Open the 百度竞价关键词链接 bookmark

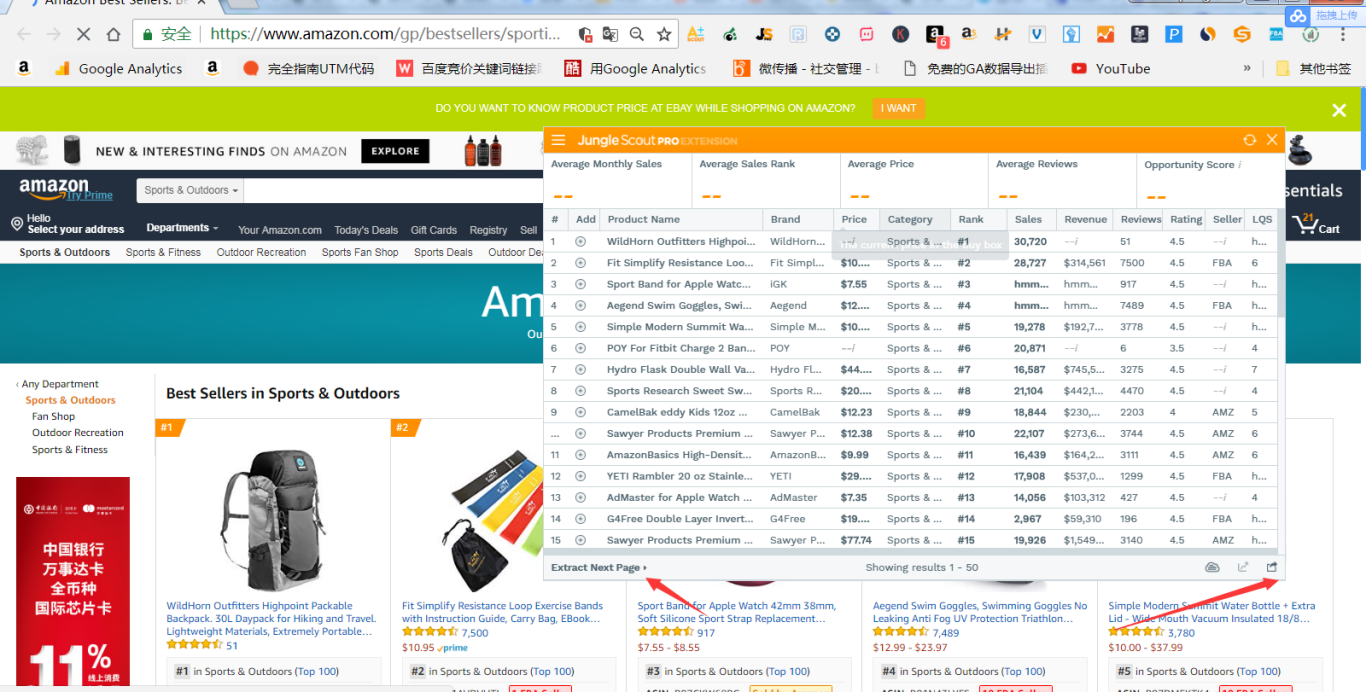[470, 69]
